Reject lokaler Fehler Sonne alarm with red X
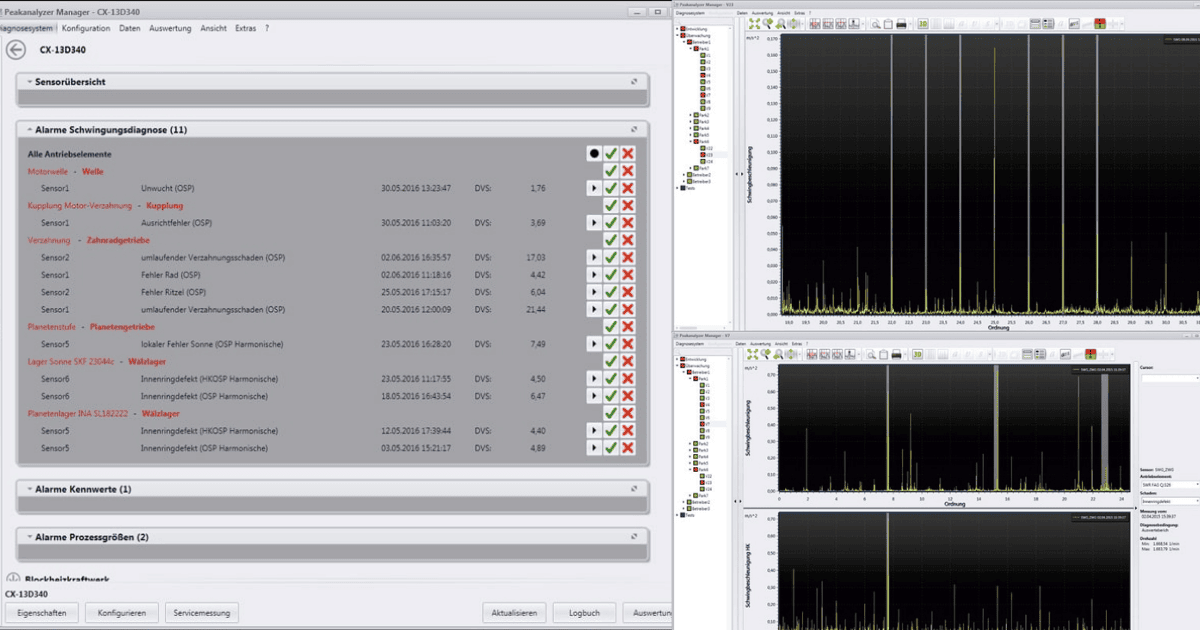 pos(628,344)
